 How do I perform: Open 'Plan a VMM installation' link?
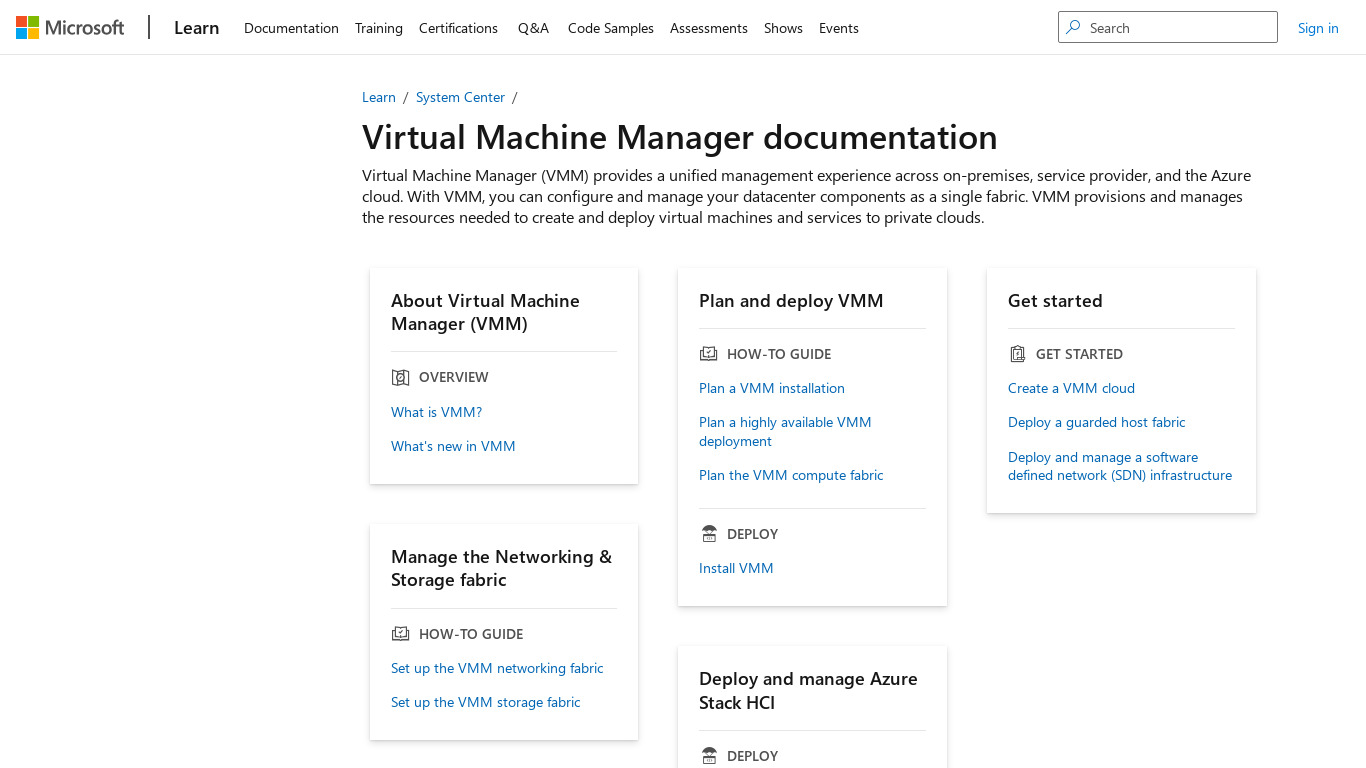pos(772,388)
